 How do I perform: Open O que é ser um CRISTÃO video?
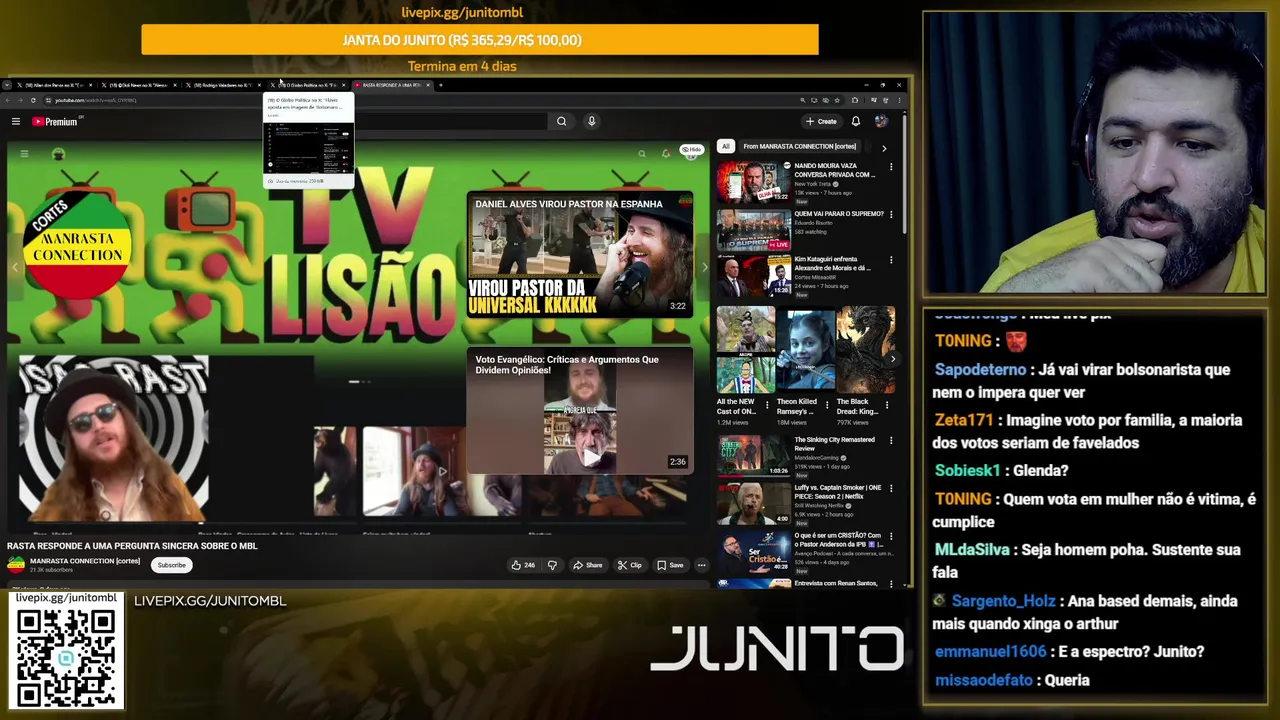point(805,551)
